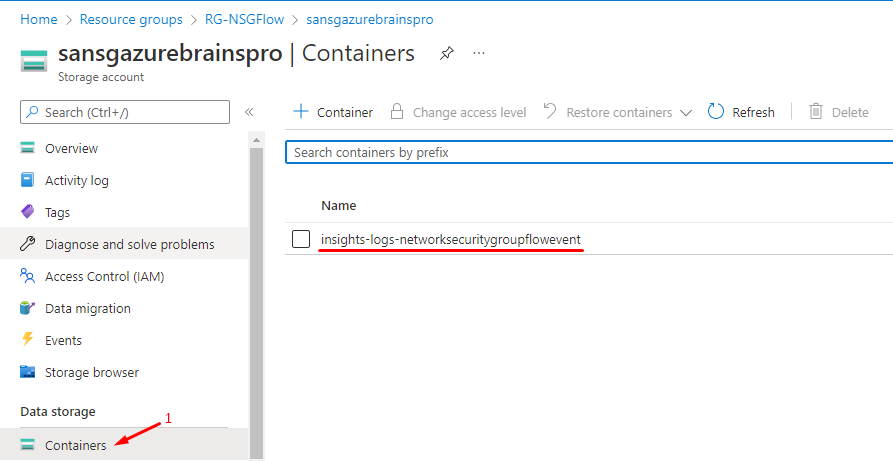Click the sidebar vertical scrollbar thumb

(x=256, y=303)
